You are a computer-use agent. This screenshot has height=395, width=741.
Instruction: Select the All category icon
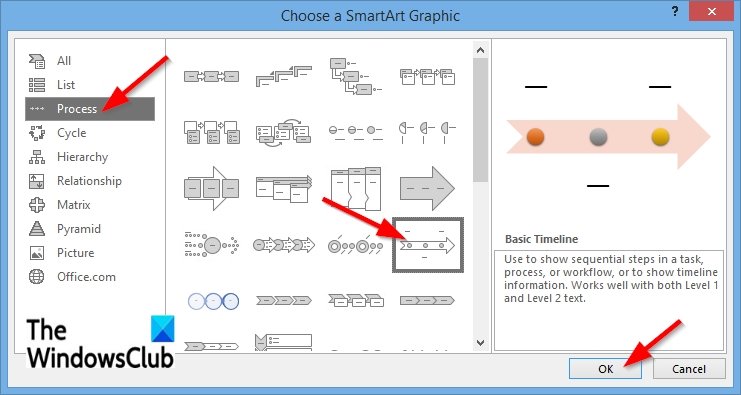tap(37, 60)
